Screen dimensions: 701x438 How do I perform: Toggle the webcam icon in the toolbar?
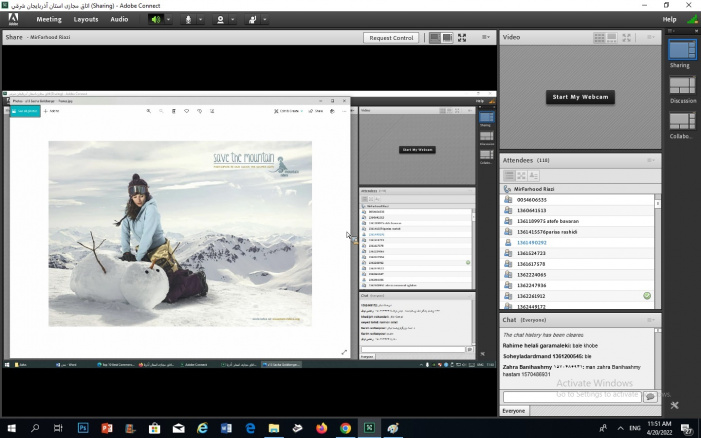[220, 19]
